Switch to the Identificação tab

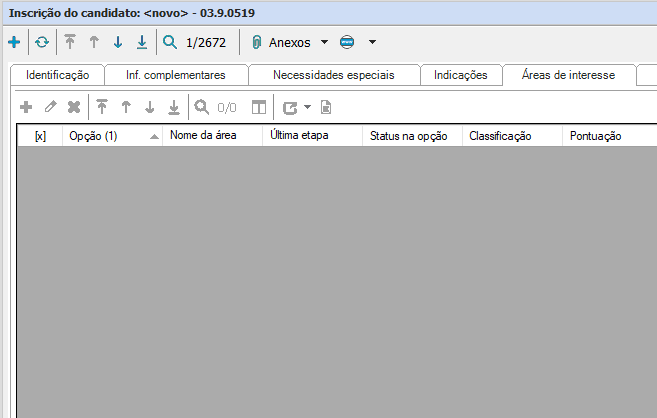coord(57,75)
